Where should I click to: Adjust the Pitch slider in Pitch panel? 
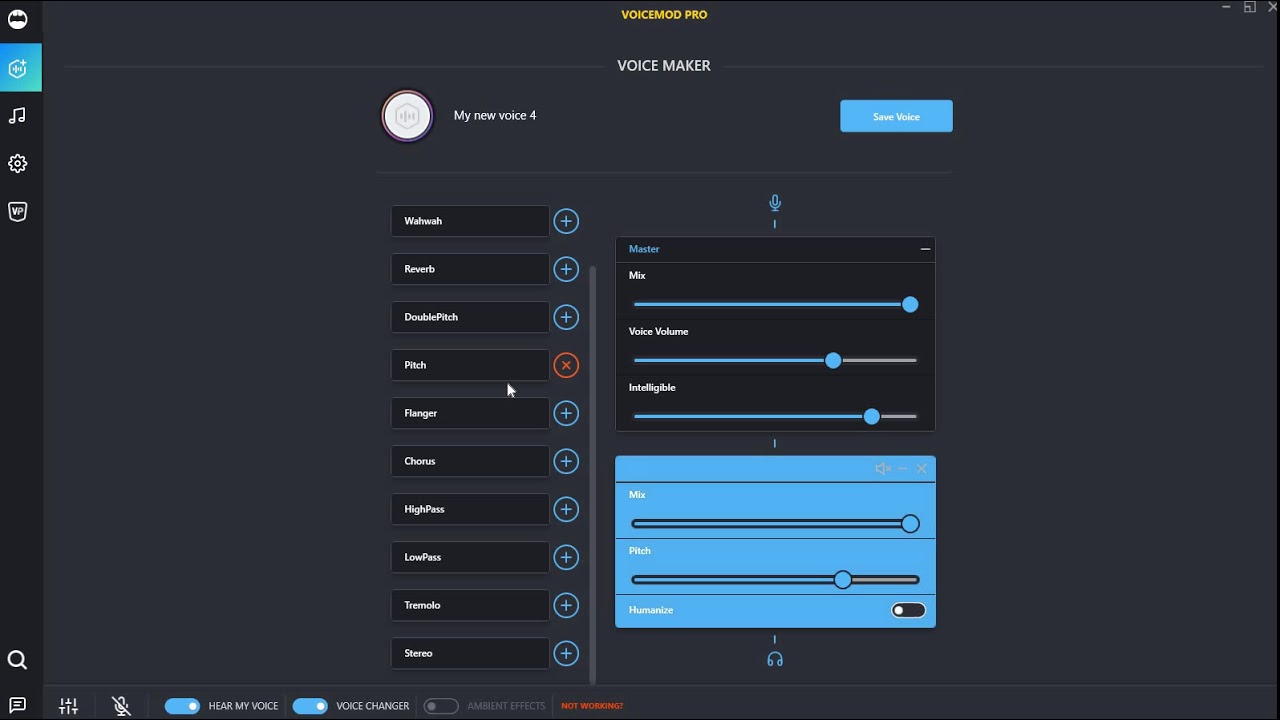point(775,579)
